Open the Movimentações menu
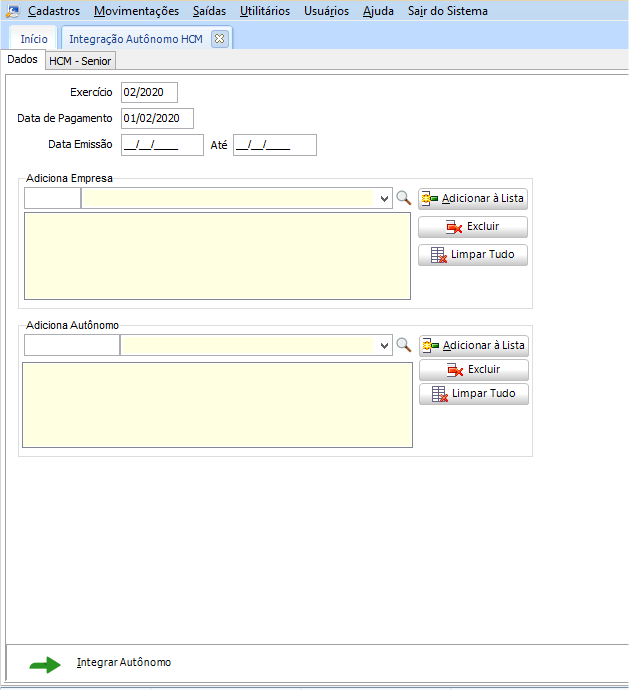The width and height of the screenshot is (629, 690). [136, 11]
